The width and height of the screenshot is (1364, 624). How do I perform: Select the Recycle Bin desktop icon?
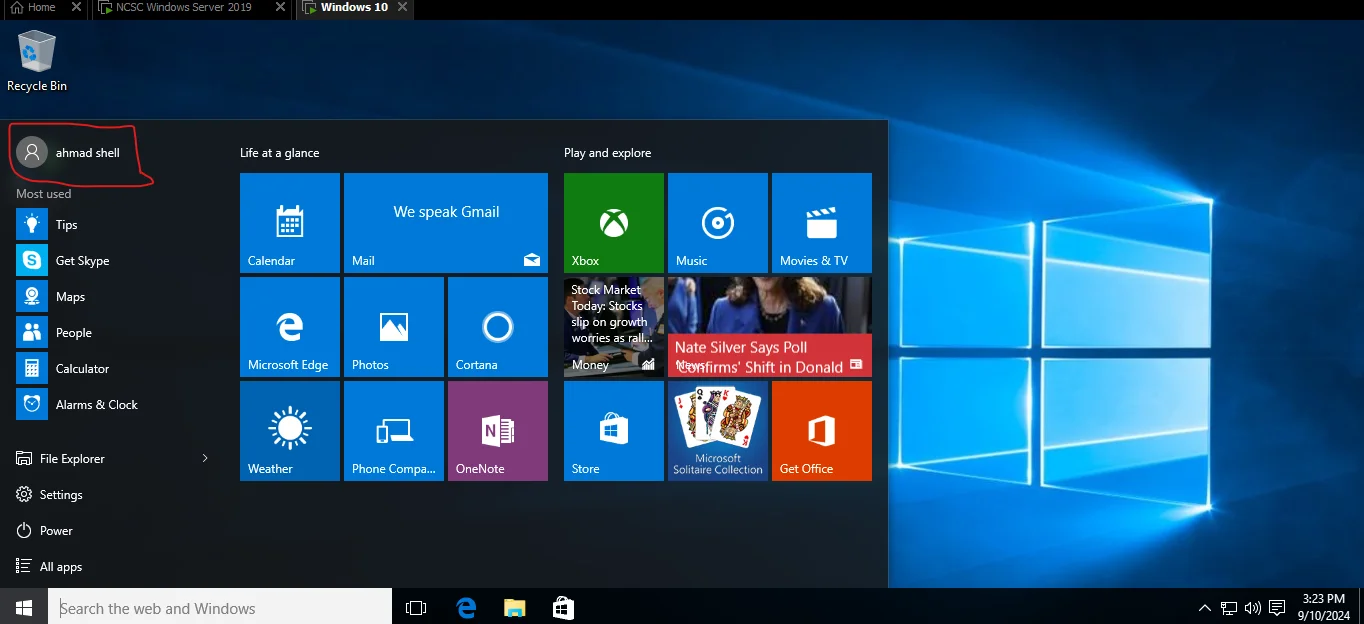(37, 60)
